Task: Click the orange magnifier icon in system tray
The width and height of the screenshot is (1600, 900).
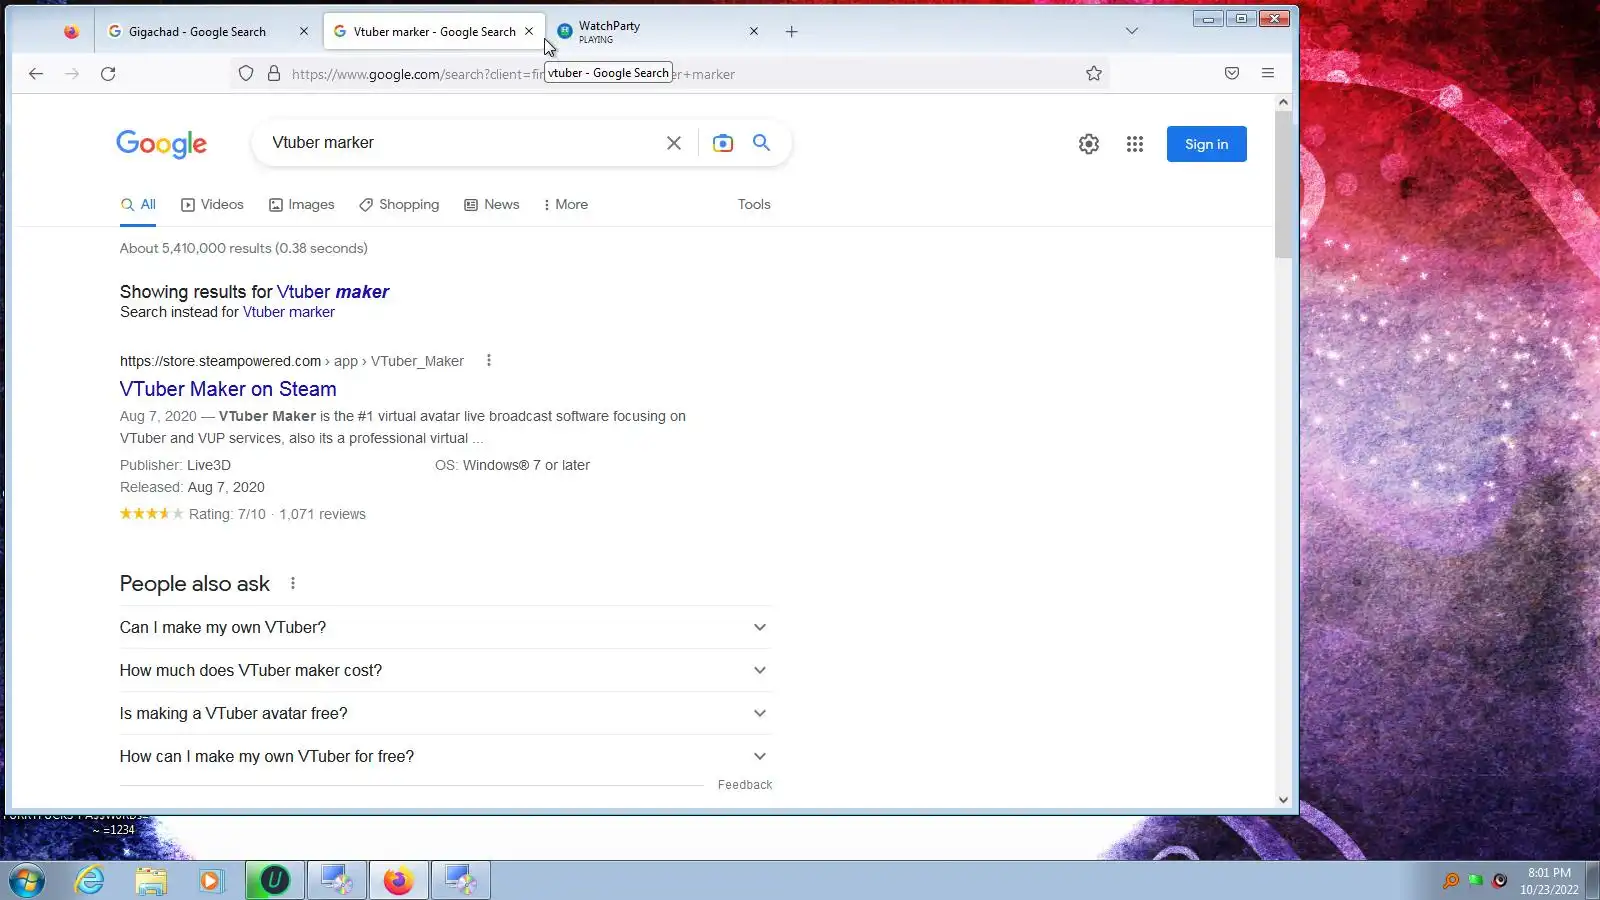Action: pos(1450,881)
